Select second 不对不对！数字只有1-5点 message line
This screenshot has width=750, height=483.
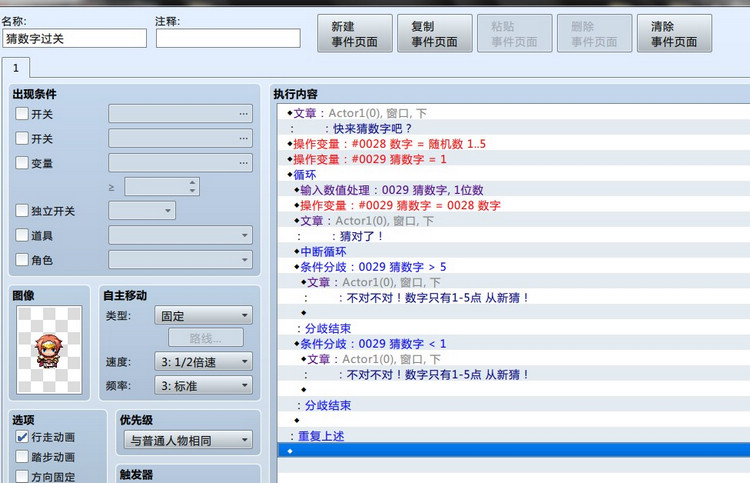pyautogui.click(x=514, y=375)
